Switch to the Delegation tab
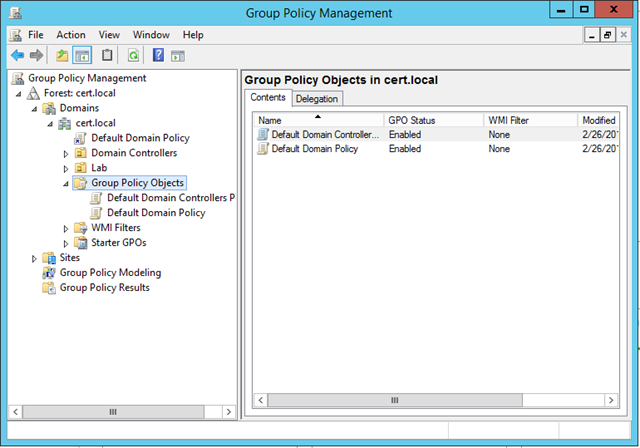640x448 pixels. point(316,98)
